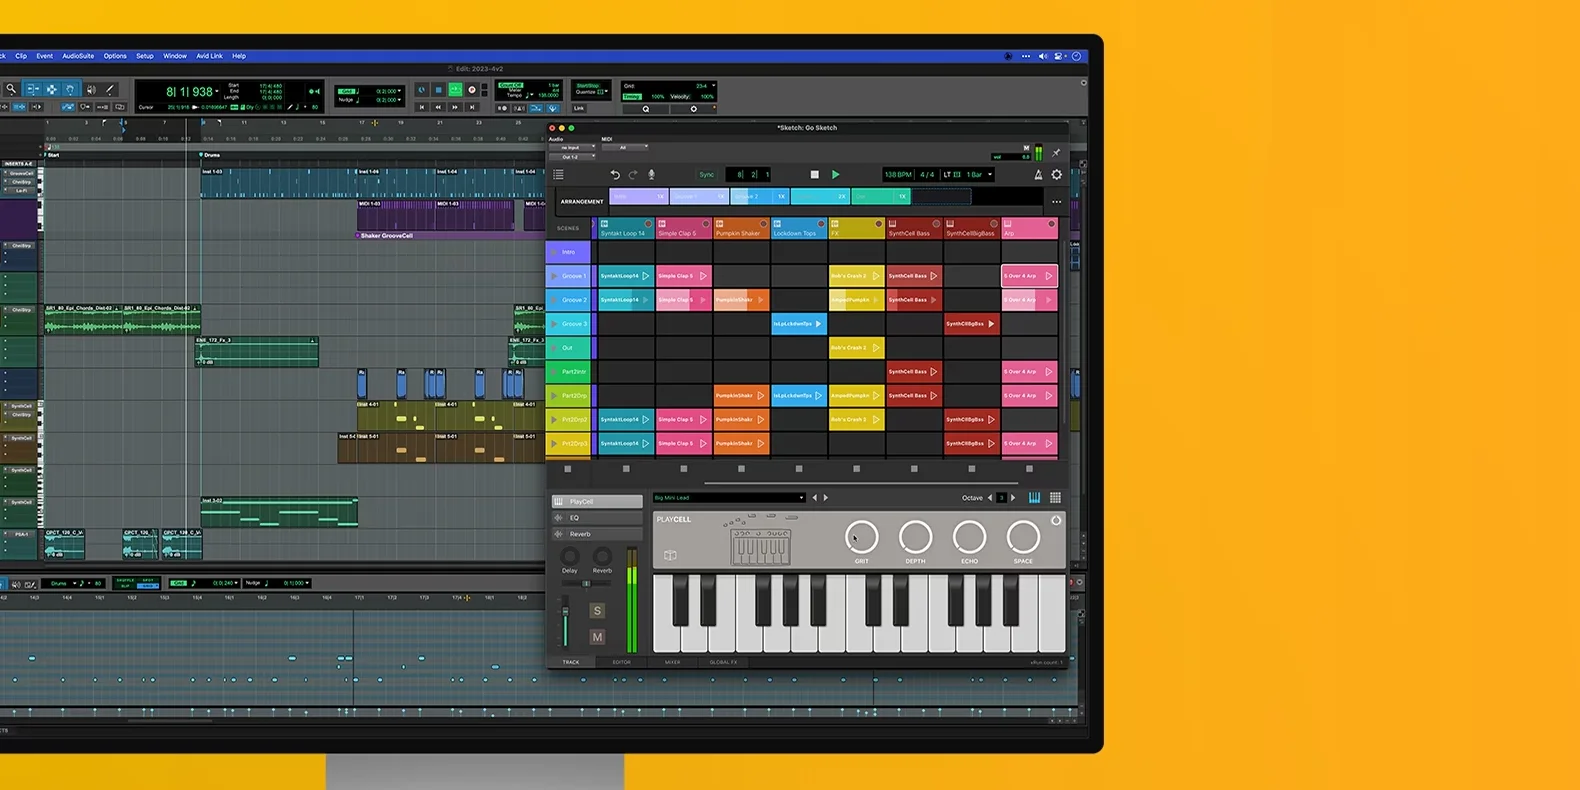Open Sketch settings gear icon
This screenshot has height=790, width=1580.
1056,175
